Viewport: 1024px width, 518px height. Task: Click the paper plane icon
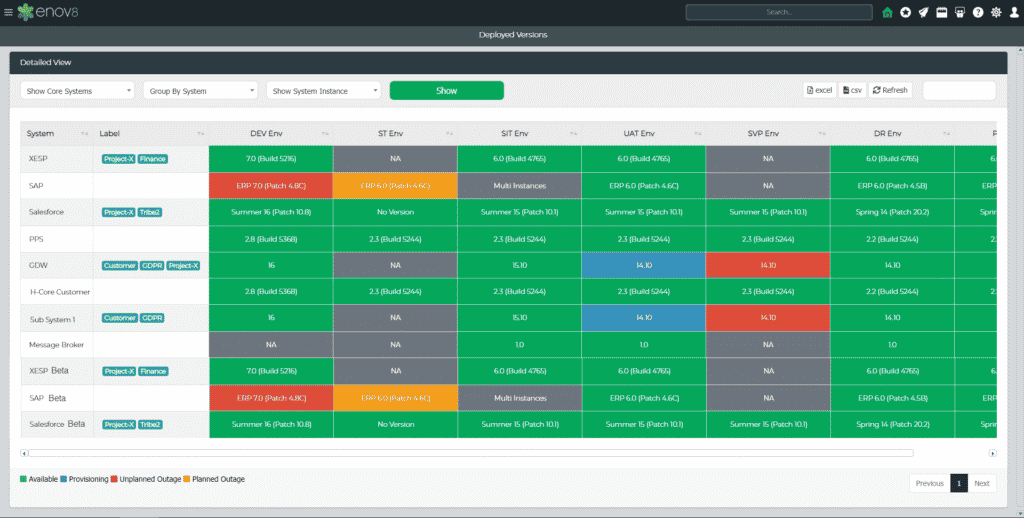[x=923, y=12]
